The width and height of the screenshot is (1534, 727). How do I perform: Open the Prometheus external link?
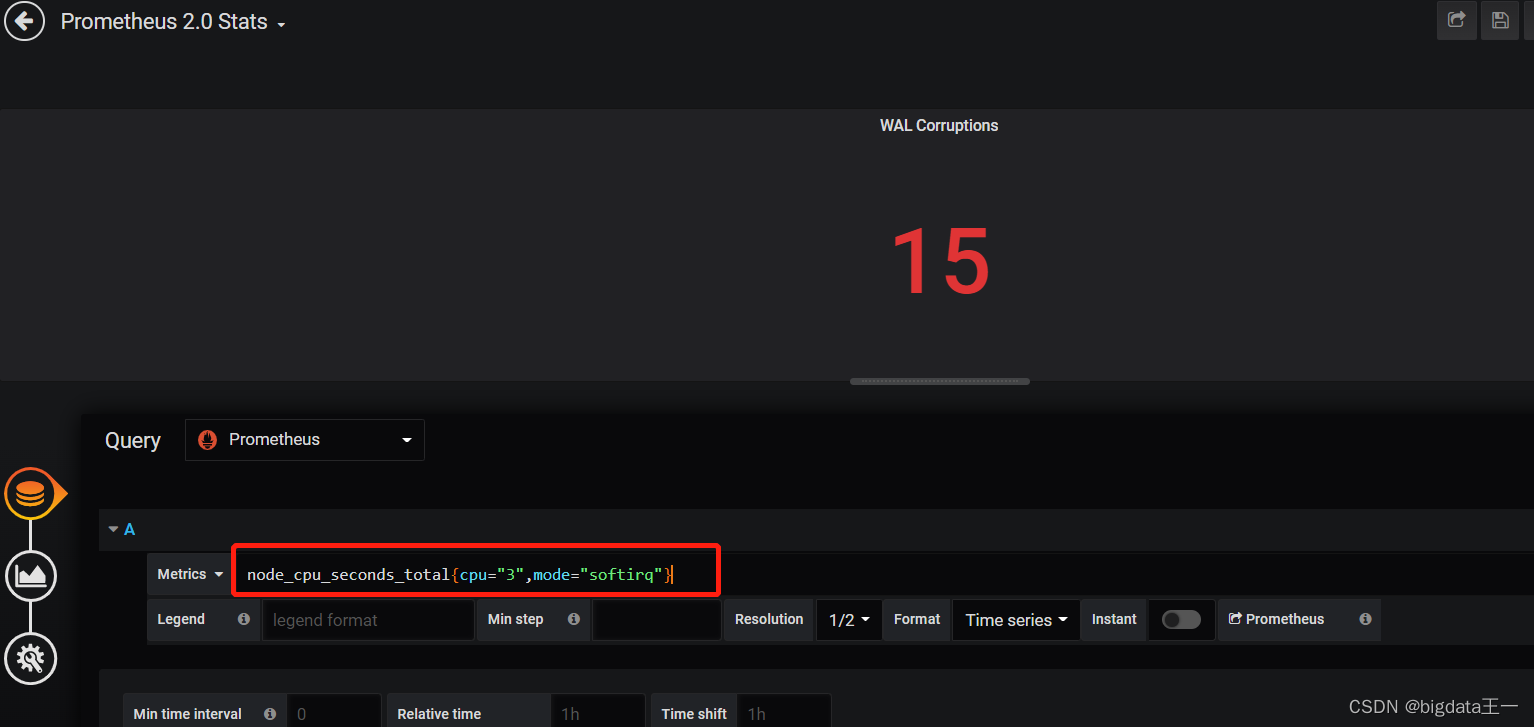1277,619
